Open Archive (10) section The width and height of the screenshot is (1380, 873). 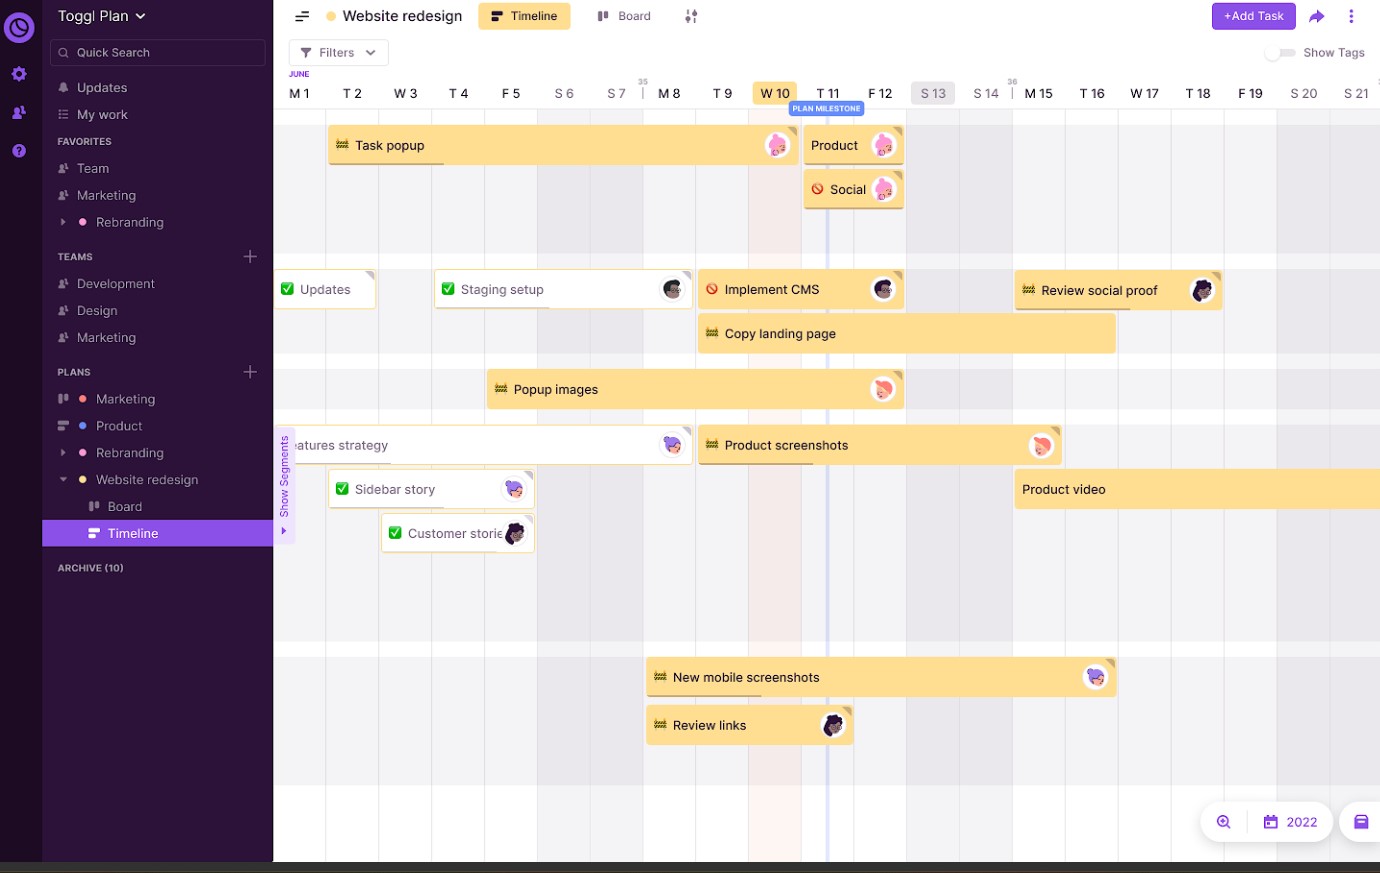tap(91, 568)
